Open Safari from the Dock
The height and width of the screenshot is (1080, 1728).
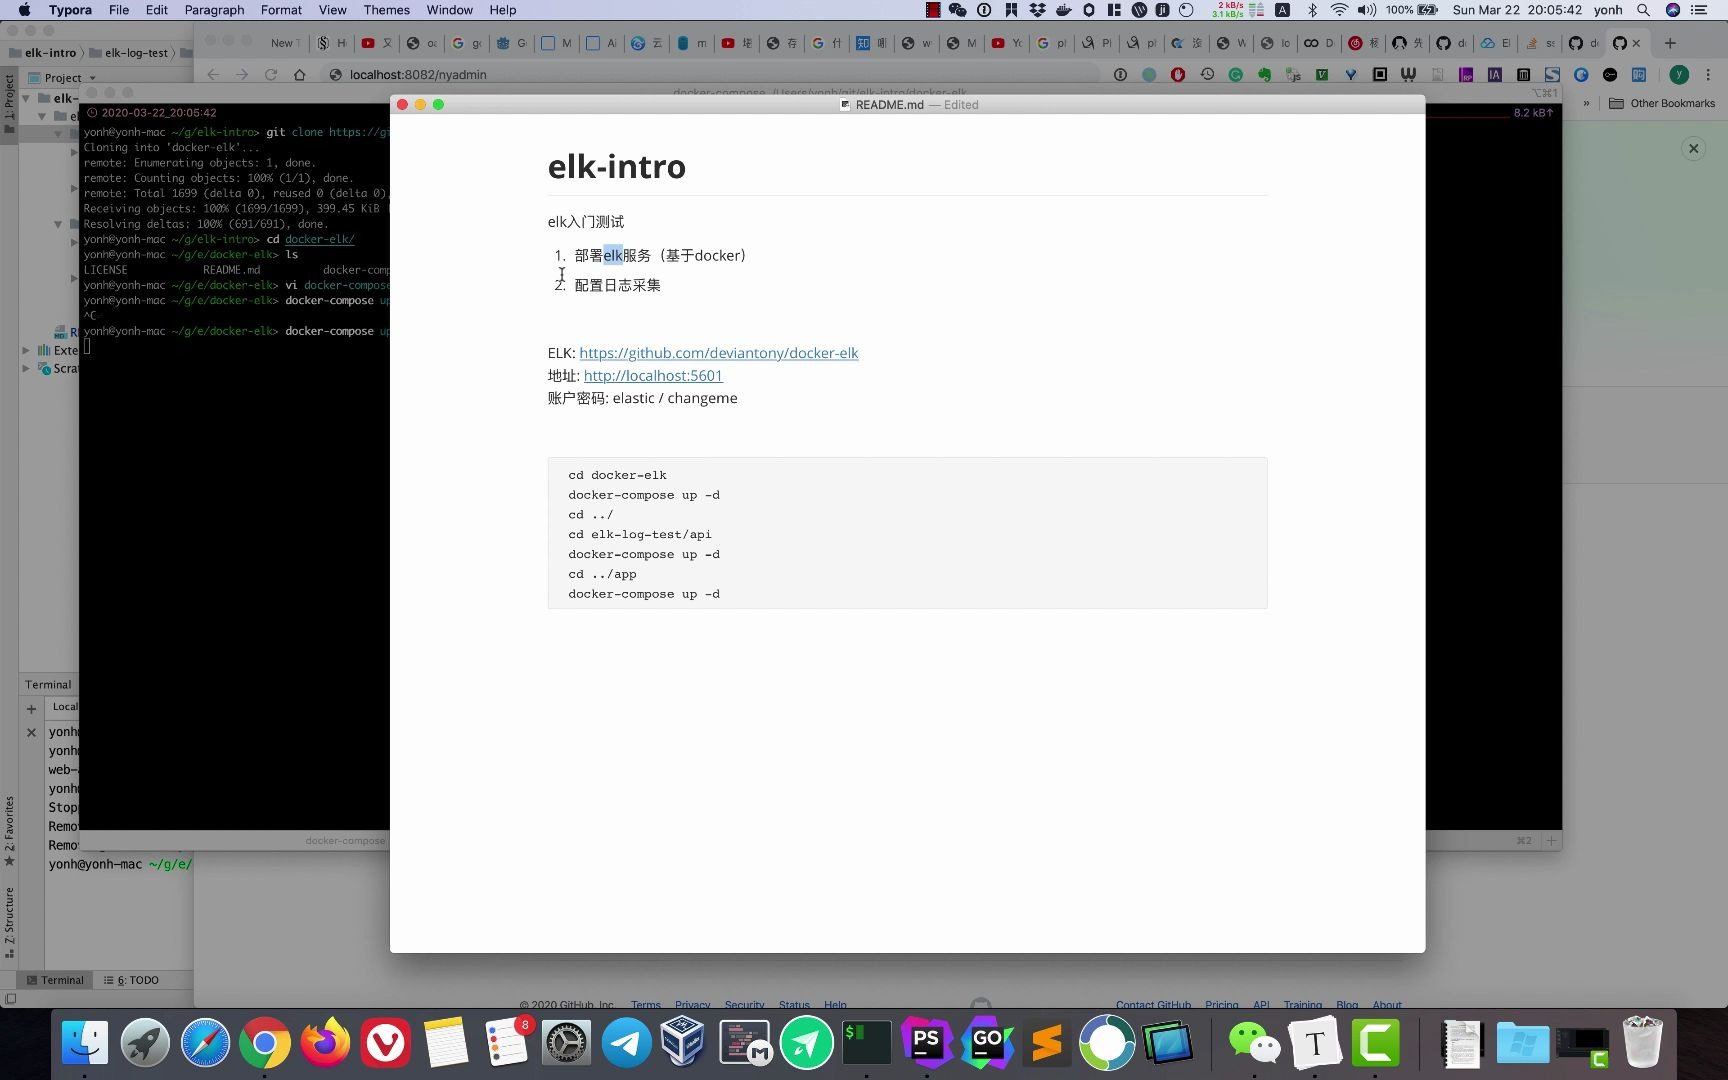[x=205, y=1043]
